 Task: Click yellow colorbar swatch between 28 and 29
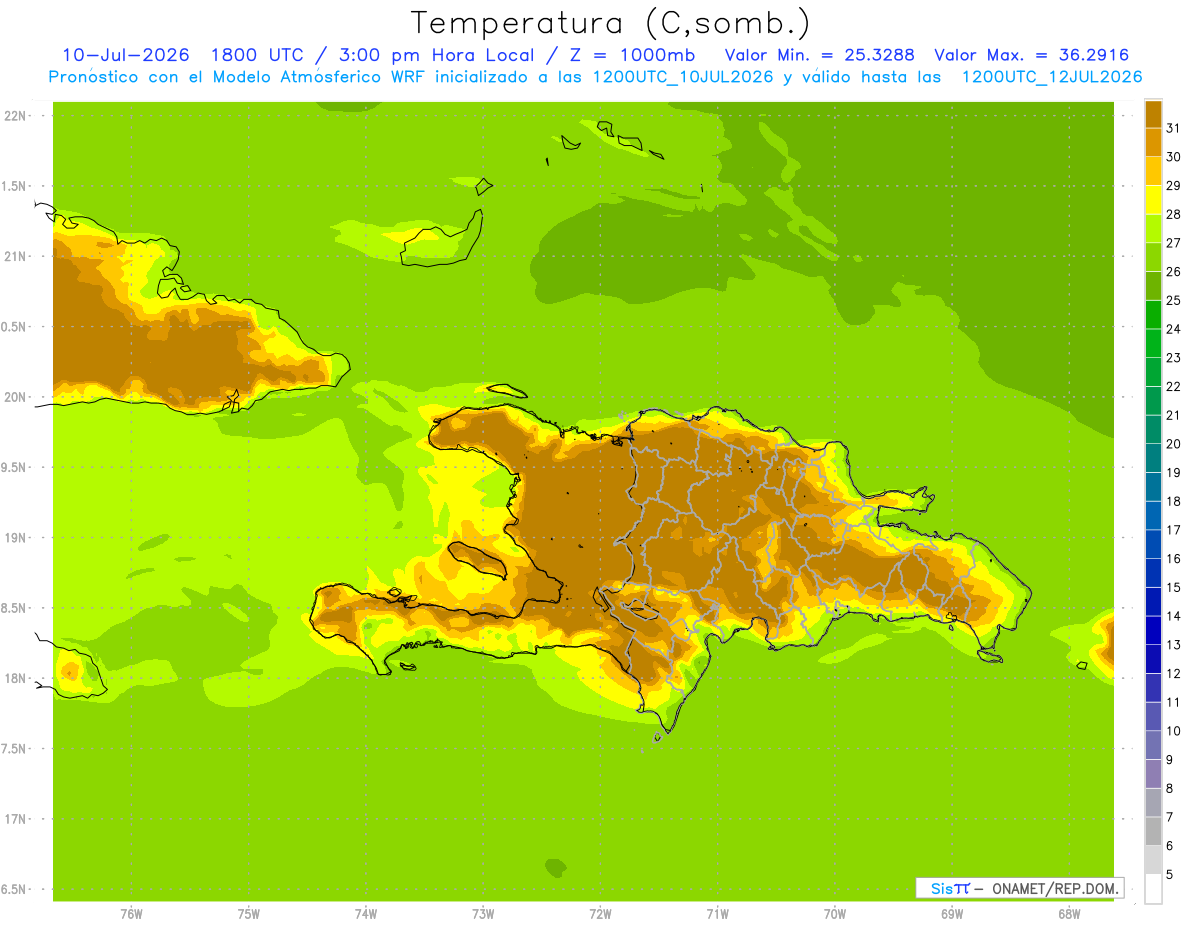(1153, 200)
